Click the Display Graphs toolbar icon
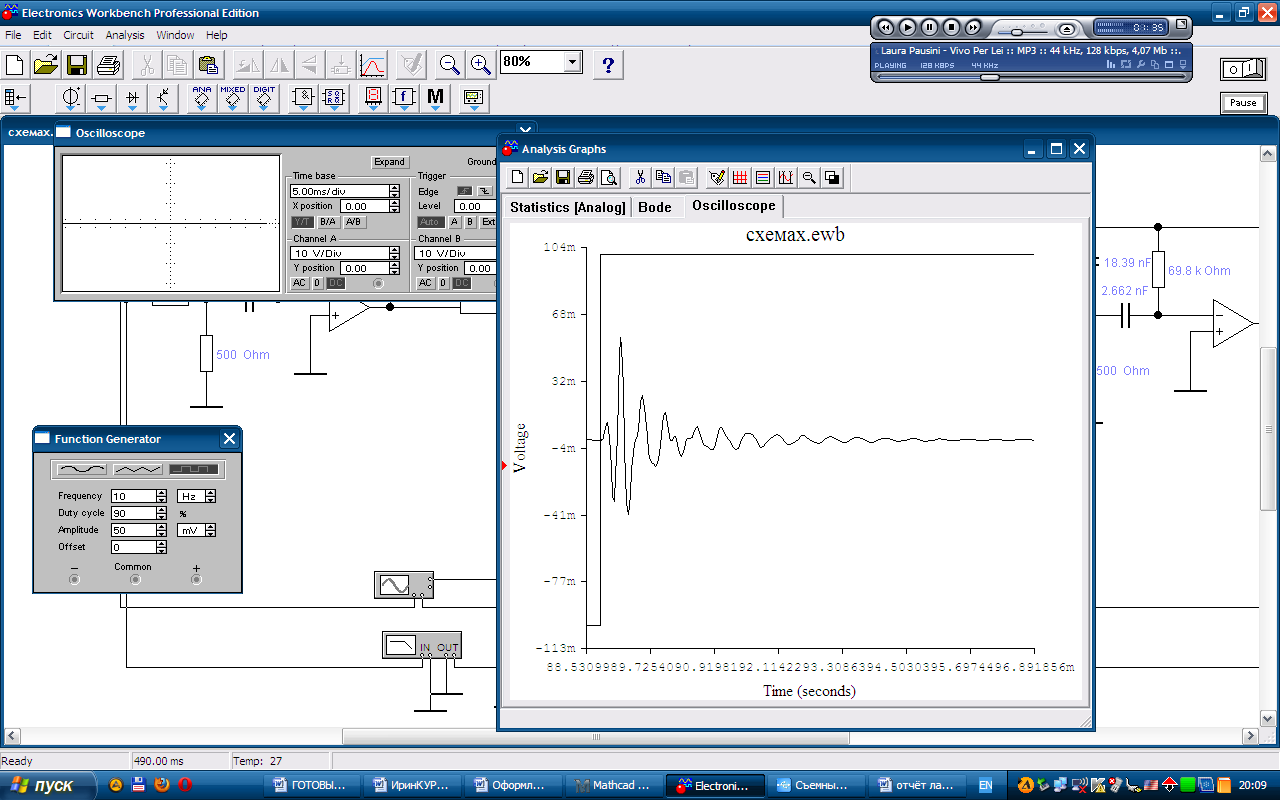The height and width of the screenshot is (800, 1280). click(x=372, y=66)
